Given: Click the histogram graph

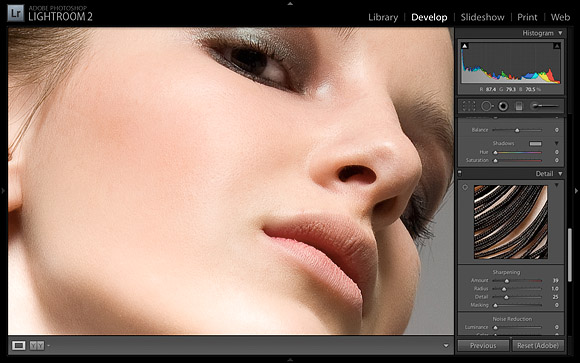Looking at the screenshot, I should pos(511,63).
